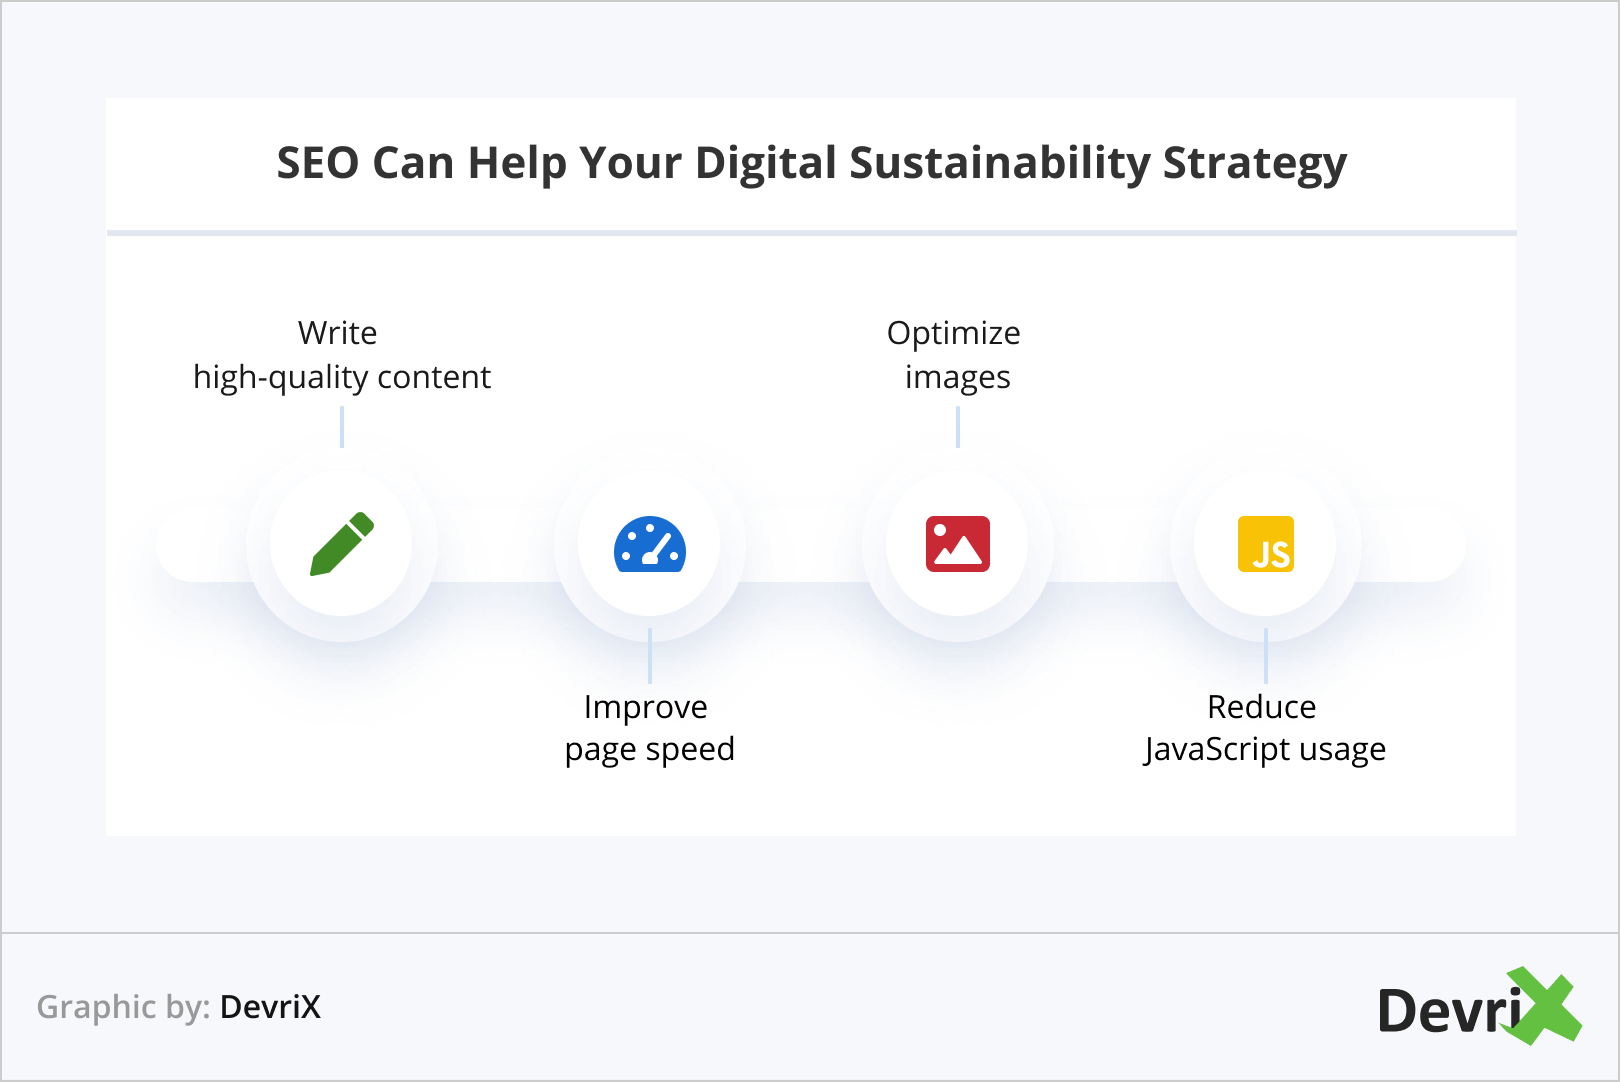Click the connector line below speedometer circle
Screen dimensions: 1620x1082
pos(650,656)
